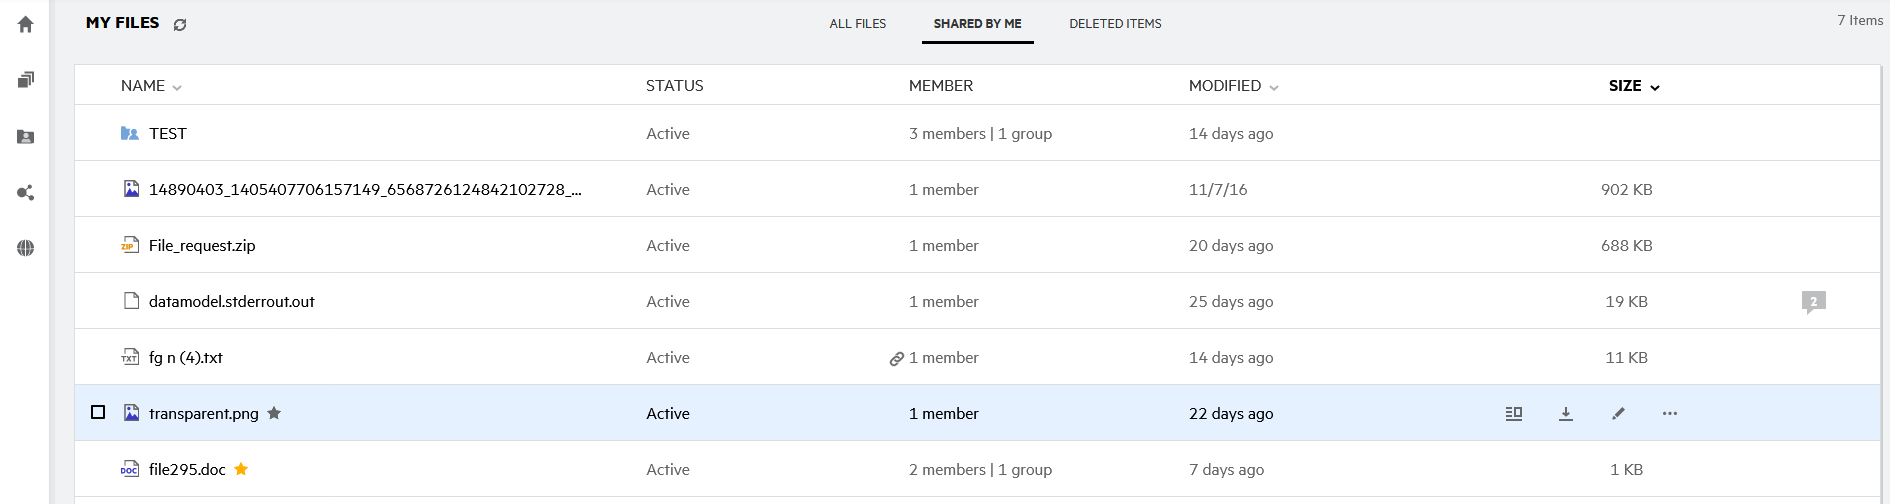
Task: Tick the checkbox beside transparent.png
Action: pyautogui.click(x=98, y=412)
